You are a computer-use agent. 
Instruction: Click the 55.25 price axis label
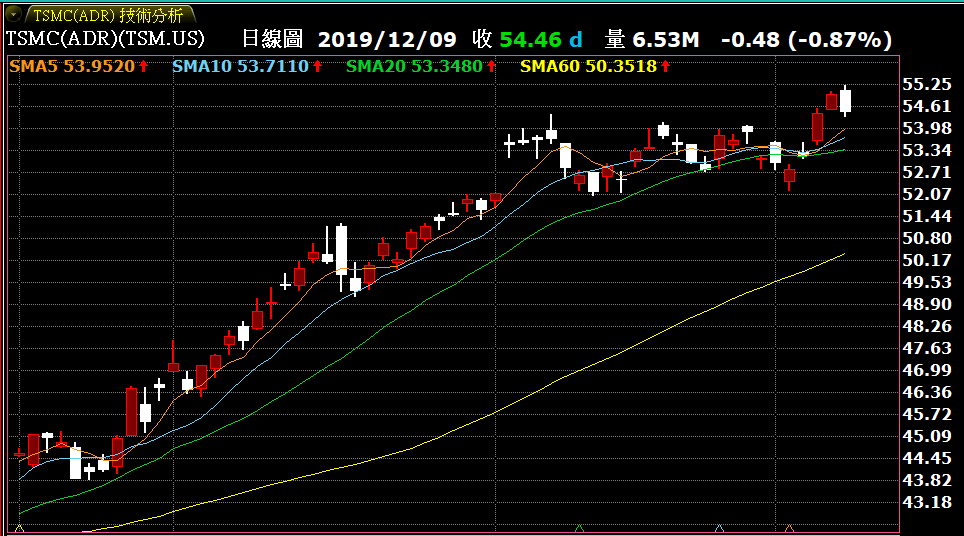click(927, 85)
